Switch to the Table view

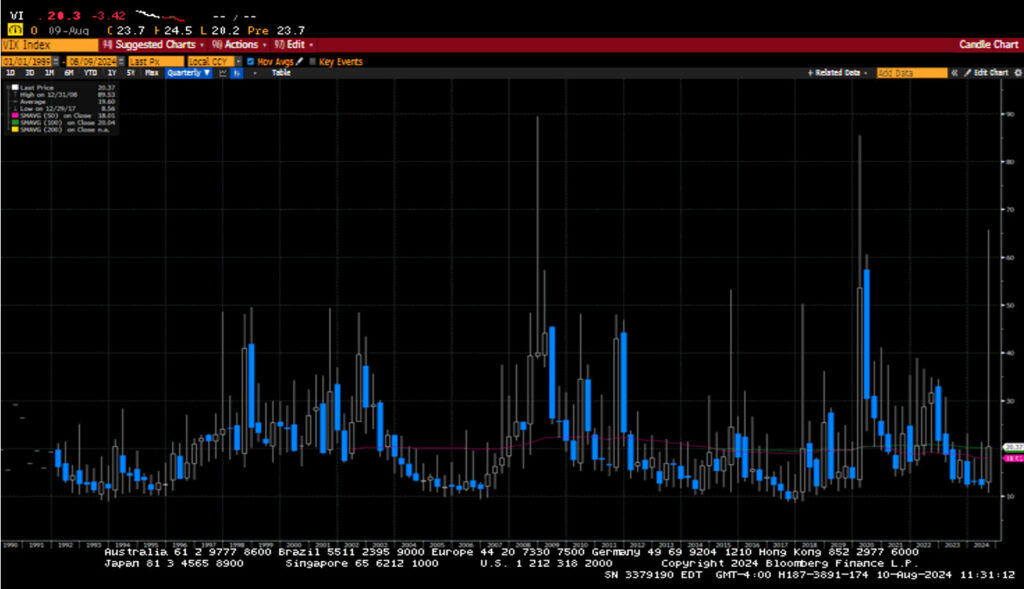282,73
